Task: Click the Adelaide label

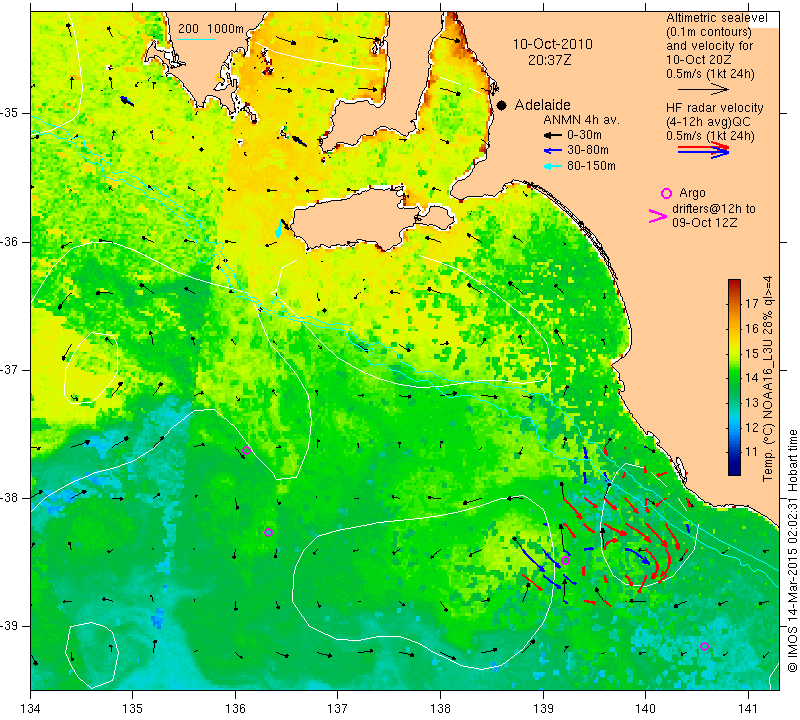Action: tap(542, 105)
